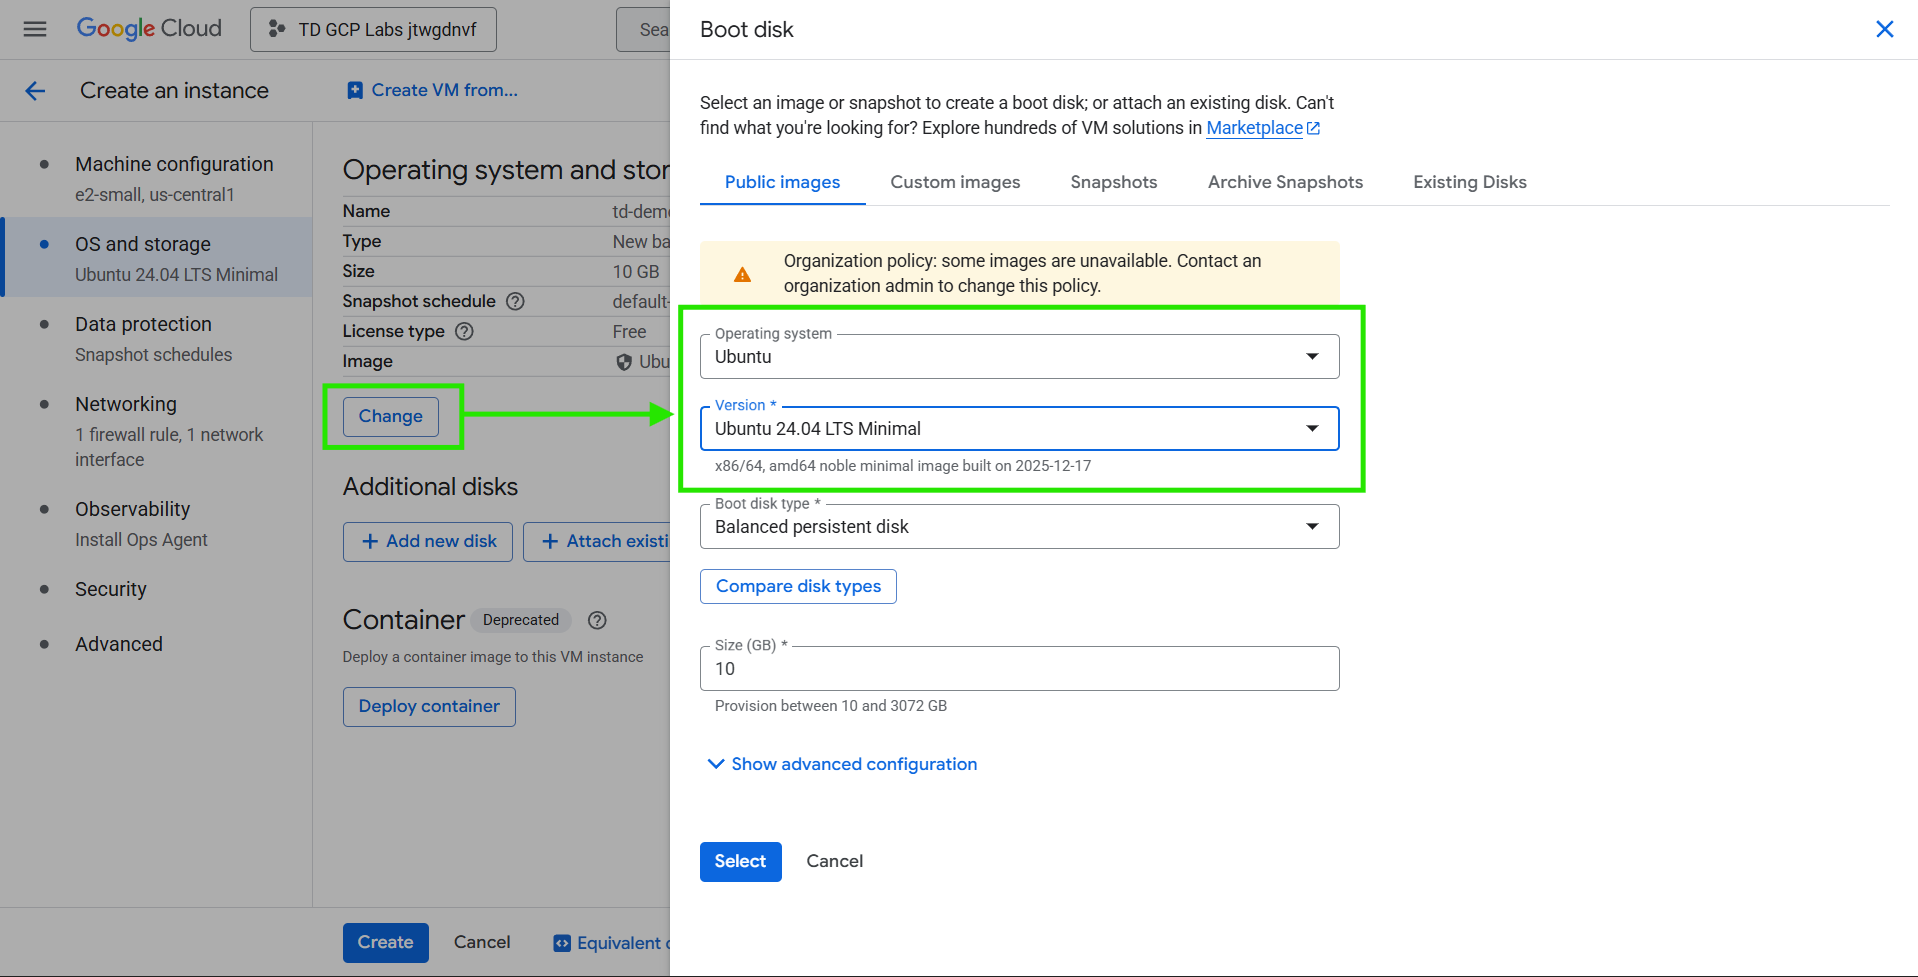This screenshot has width=1918, height=977.
Task: Click the back arrow icon
Action: (35, 91)
